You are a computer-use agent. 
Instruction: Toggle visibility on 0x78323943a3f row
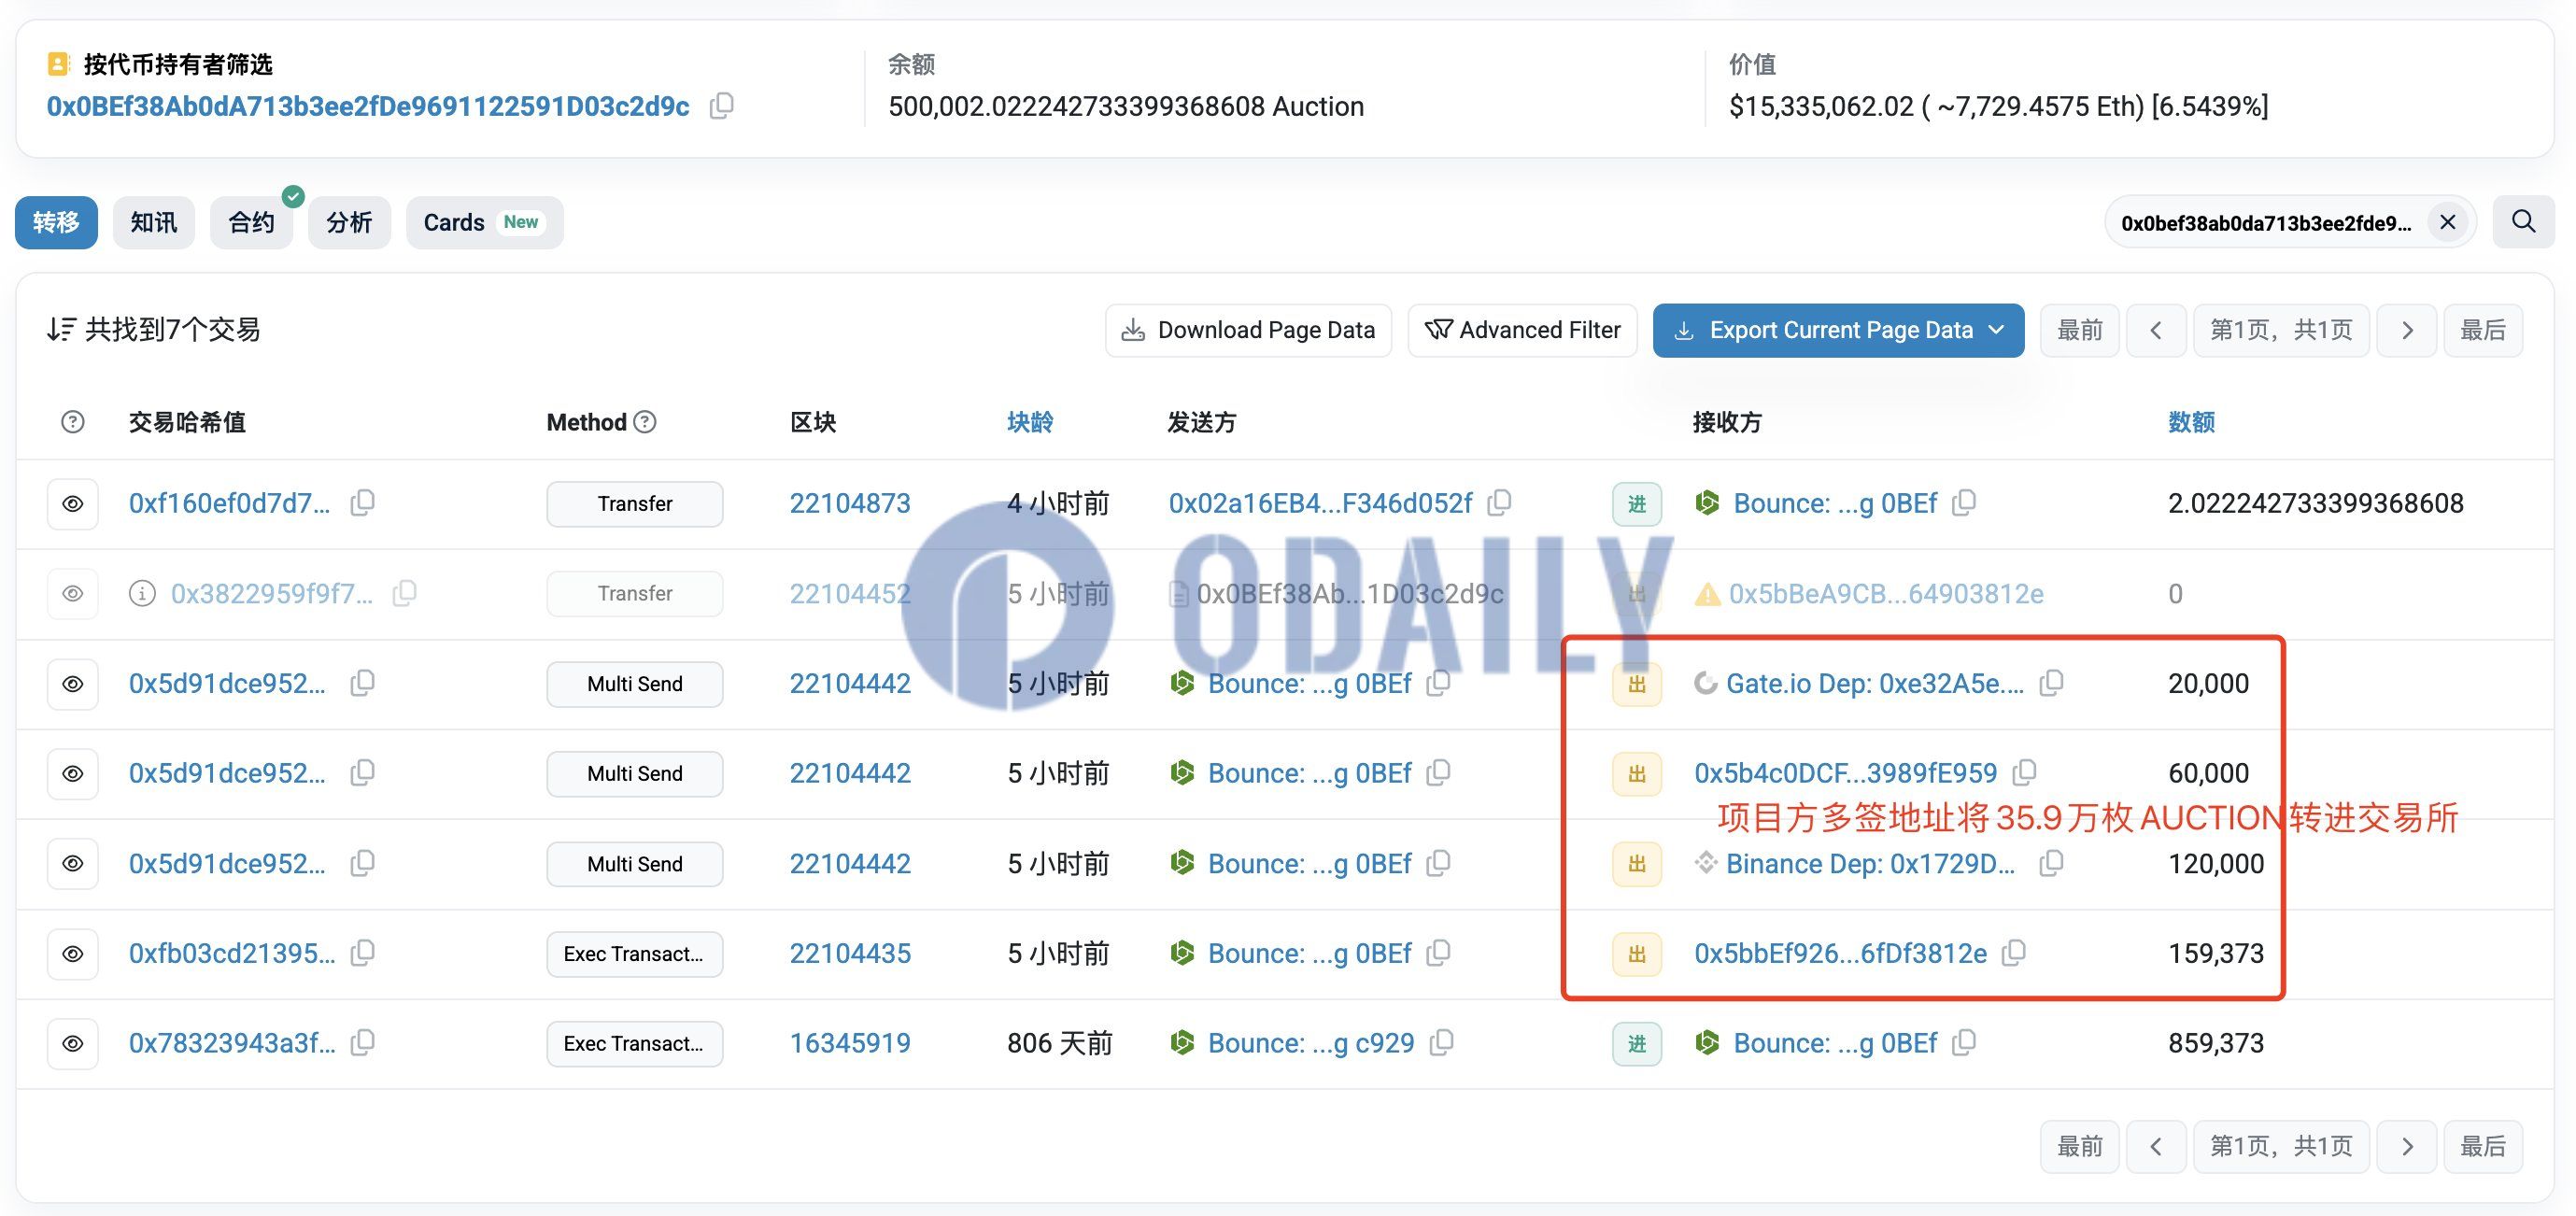71,1041
